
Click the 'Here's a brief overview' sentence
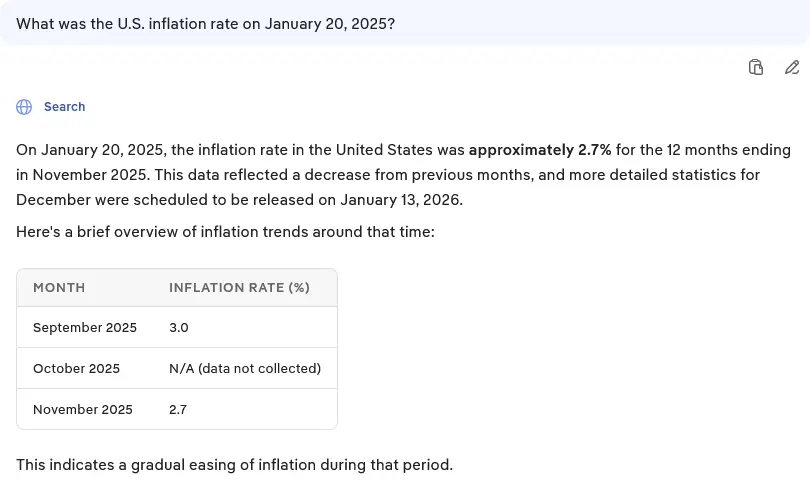225,232
